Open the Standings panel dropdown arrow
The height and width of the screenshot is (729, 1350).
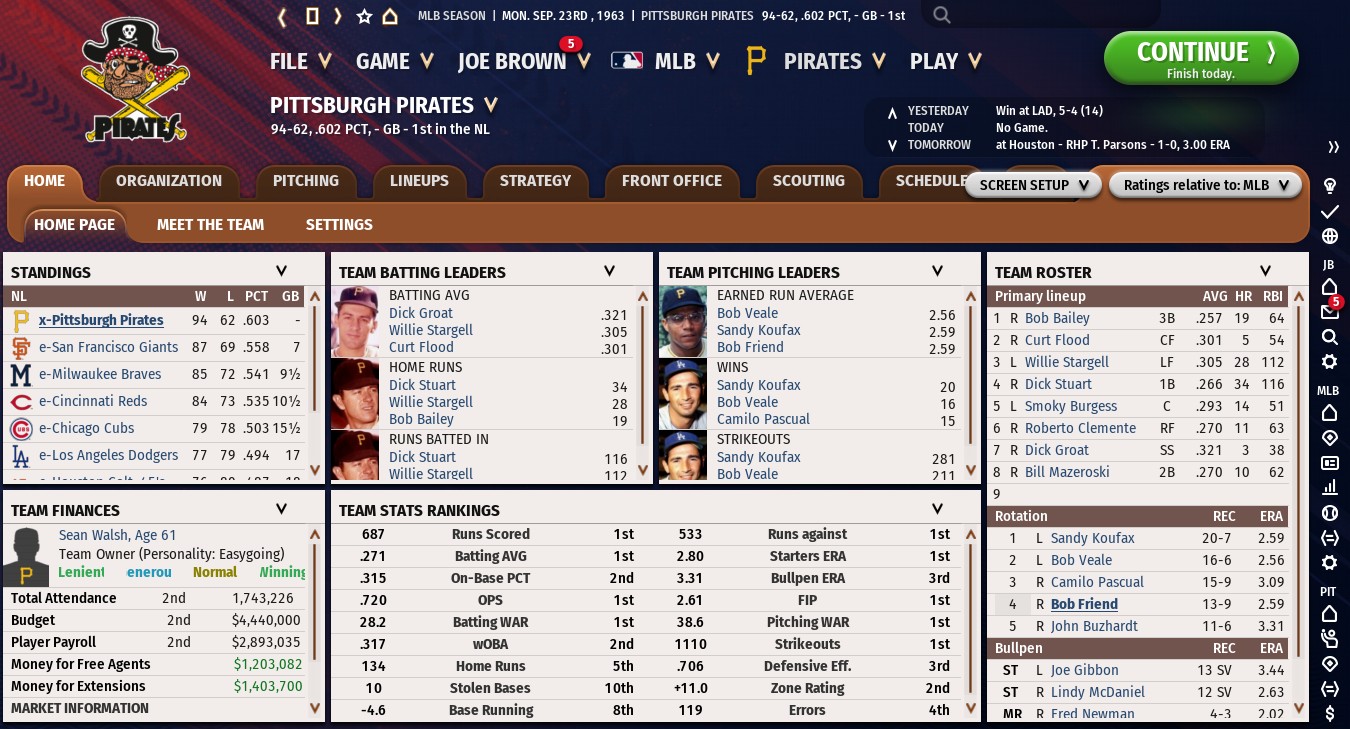click(x=281, y=271)
